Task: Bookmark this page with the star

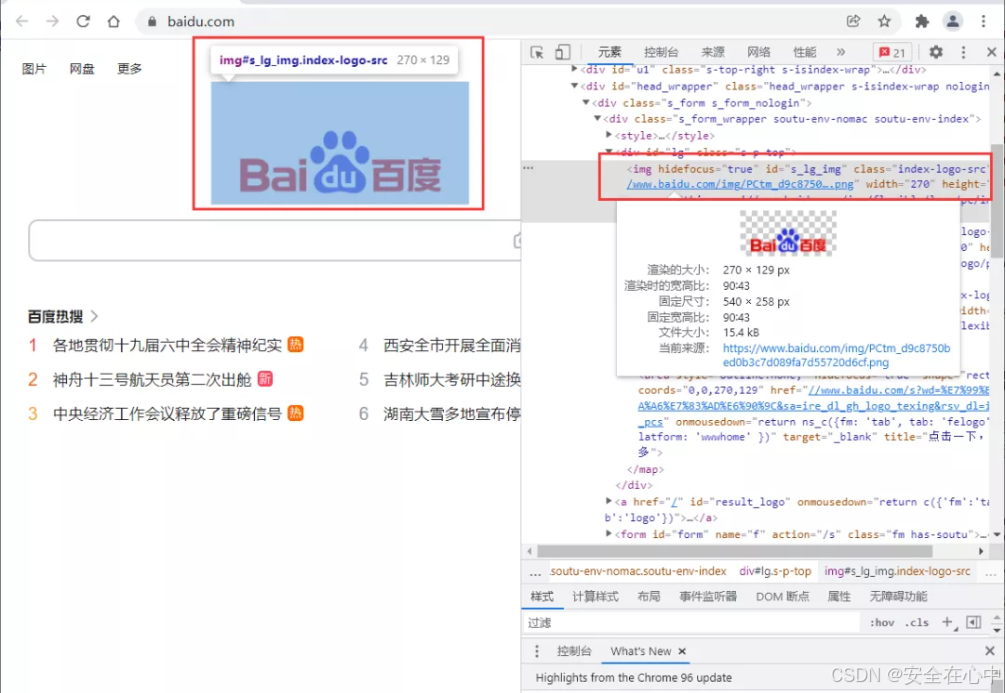Action: click(x=884, y=21)
